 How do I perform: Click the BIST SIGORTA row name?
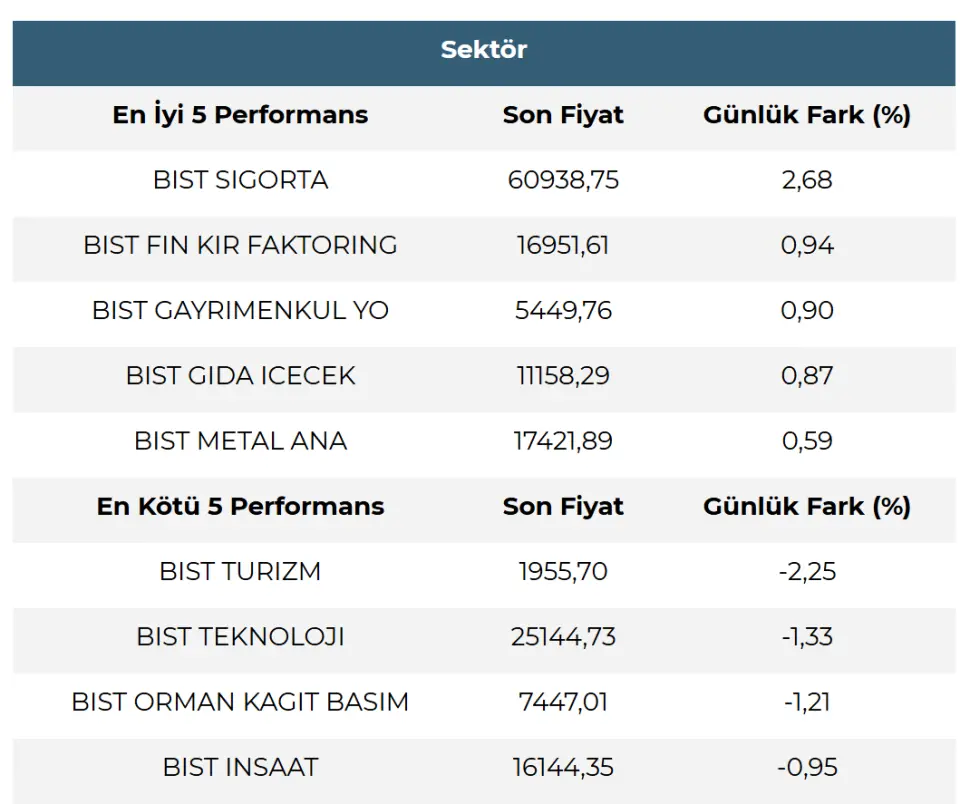[240, 180]
